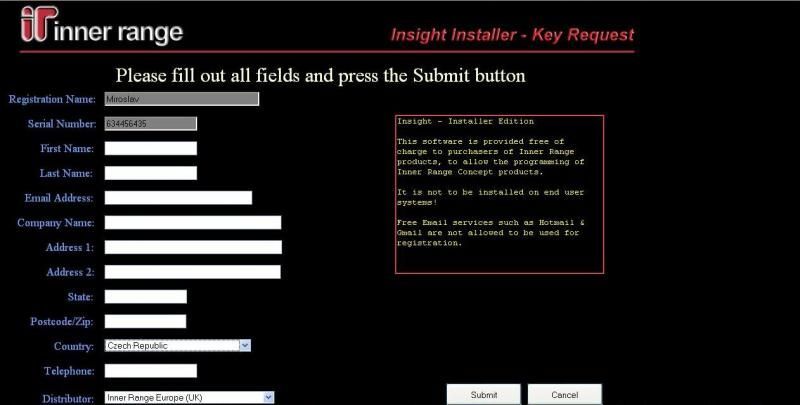Viewport: 800px width, 405px height.
Task: Click the Address 2 input field
Action: click(x=192, y=271)
